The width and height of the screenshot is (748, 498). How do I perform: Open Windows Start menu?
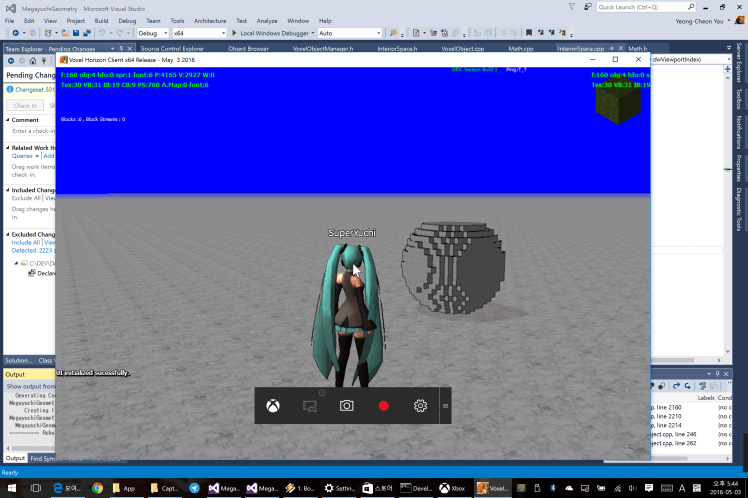coord(11,488)
